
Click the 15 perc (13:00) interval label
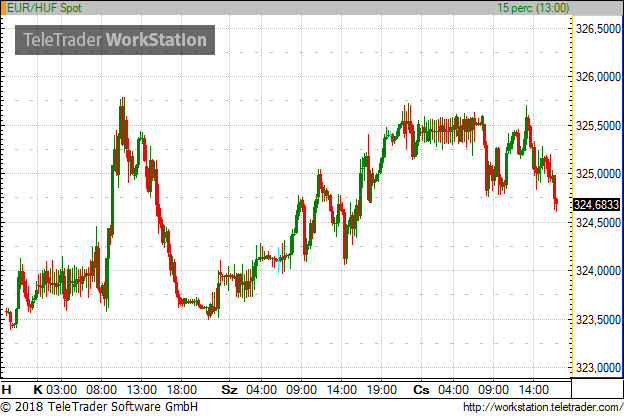point(533,8)
